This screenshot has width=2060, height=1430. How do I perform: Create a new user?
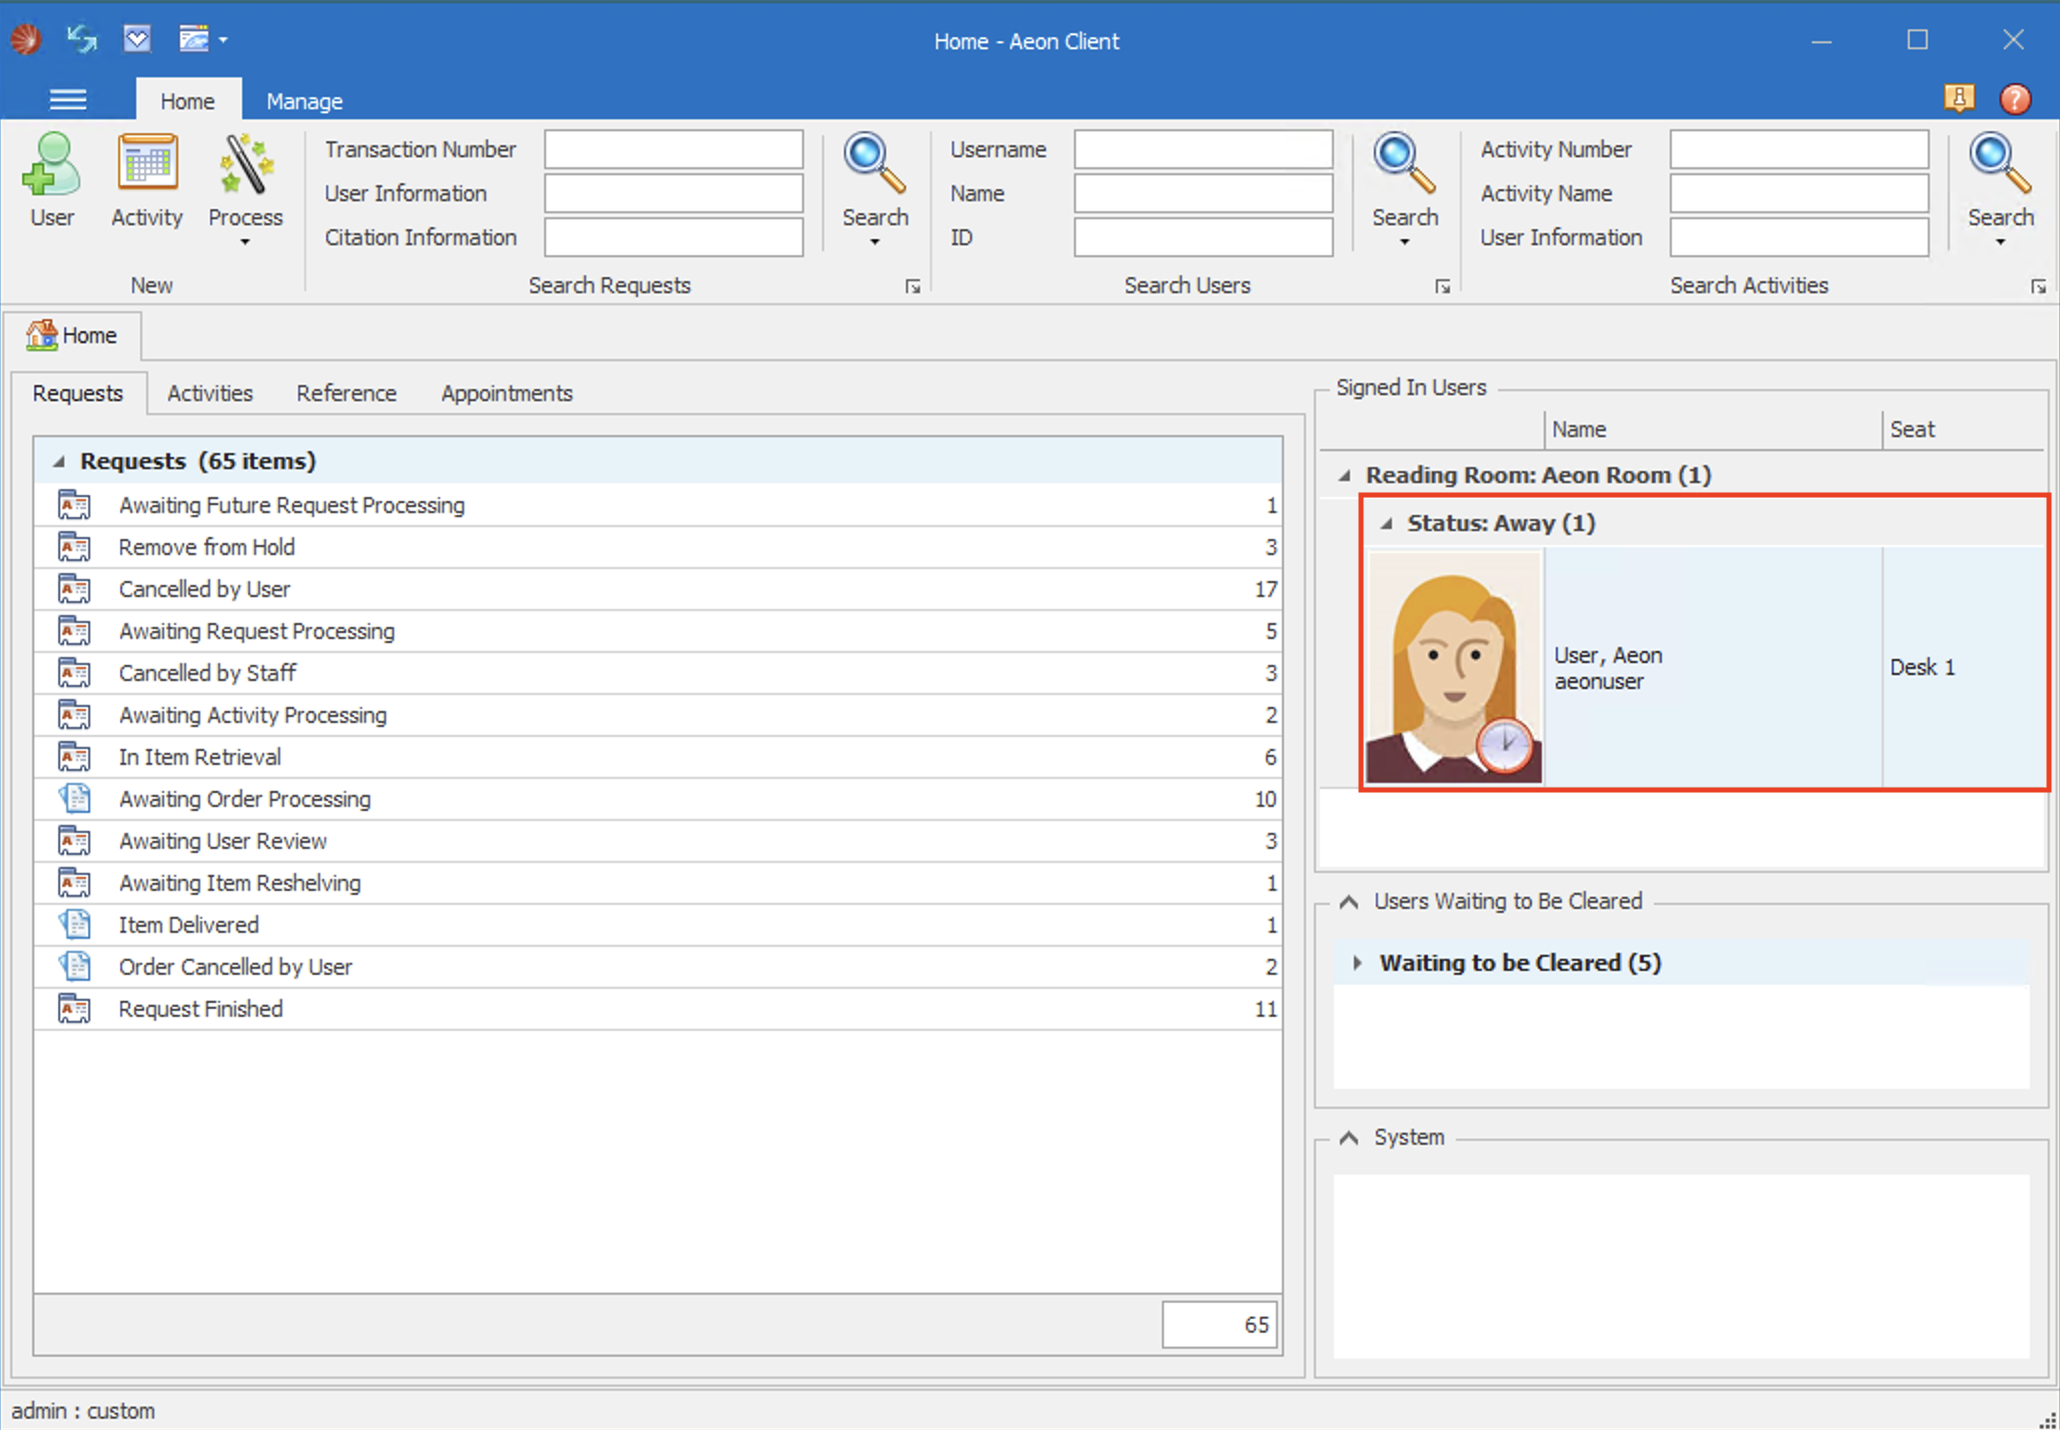pyautogui.click(x=52, y=180)
